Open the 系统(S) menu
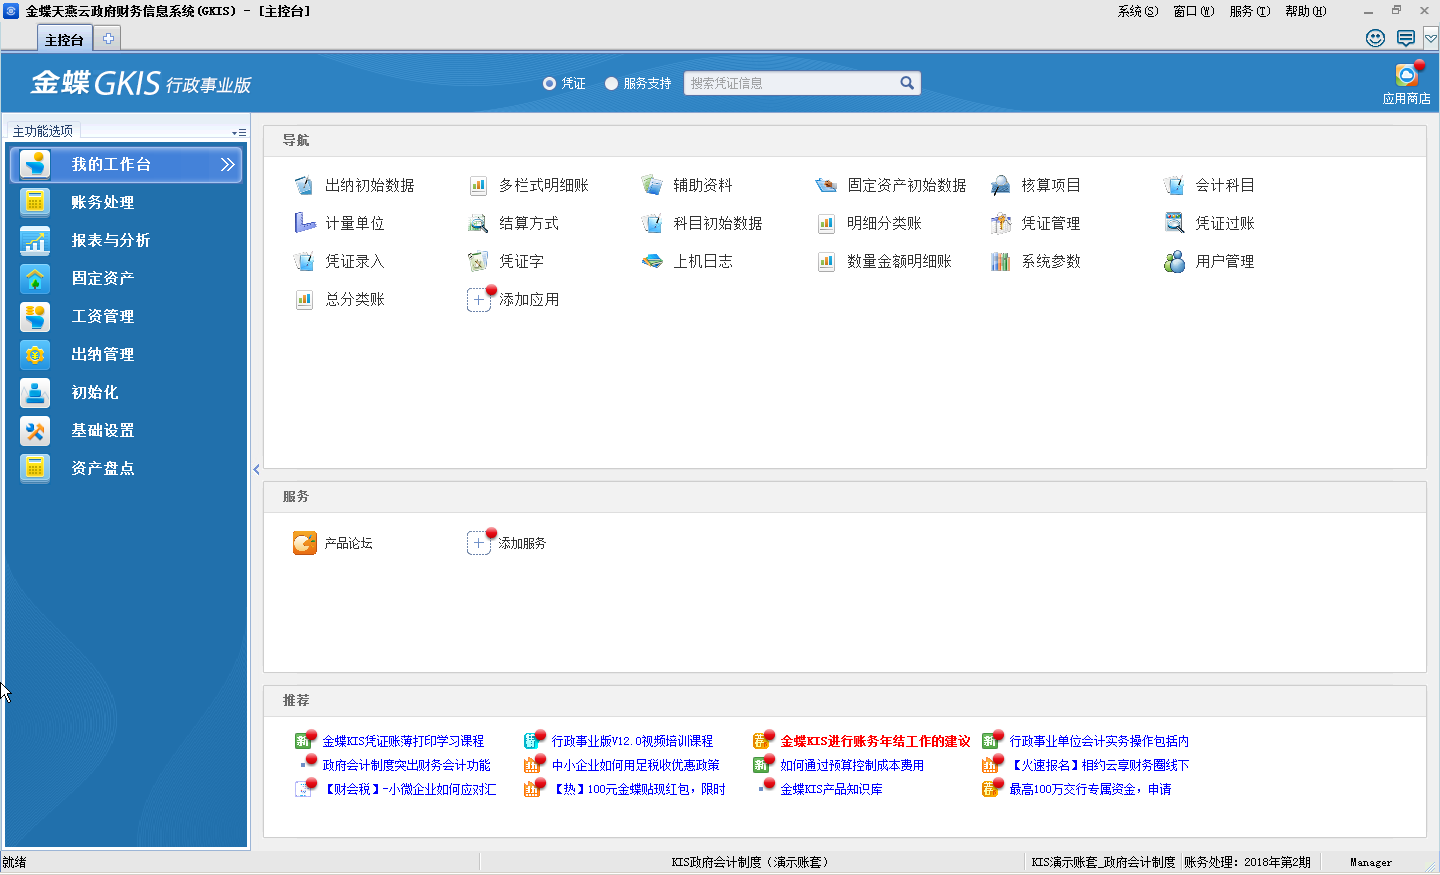This screenshot has width=1440, height=875. (x=1138, y=11)
